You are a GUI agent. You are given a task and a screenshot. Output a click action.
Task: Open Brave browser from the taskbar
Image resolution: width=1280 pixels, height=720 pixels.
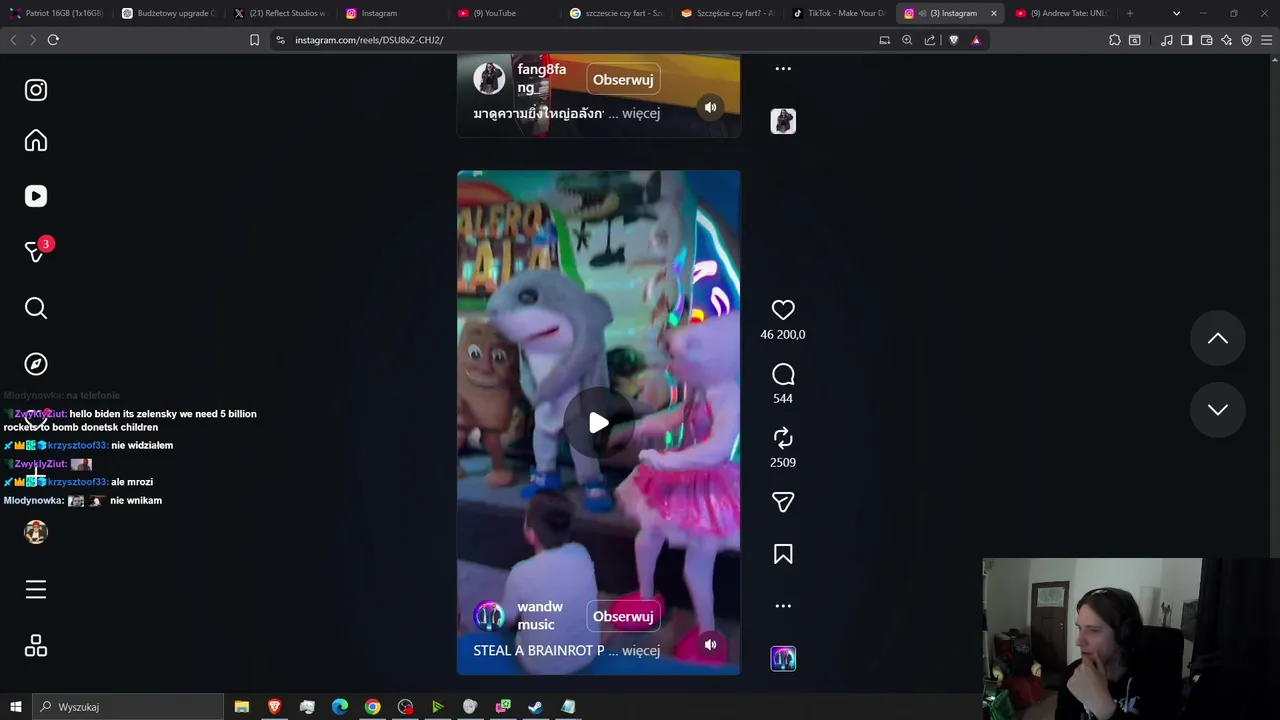point(274,707)
